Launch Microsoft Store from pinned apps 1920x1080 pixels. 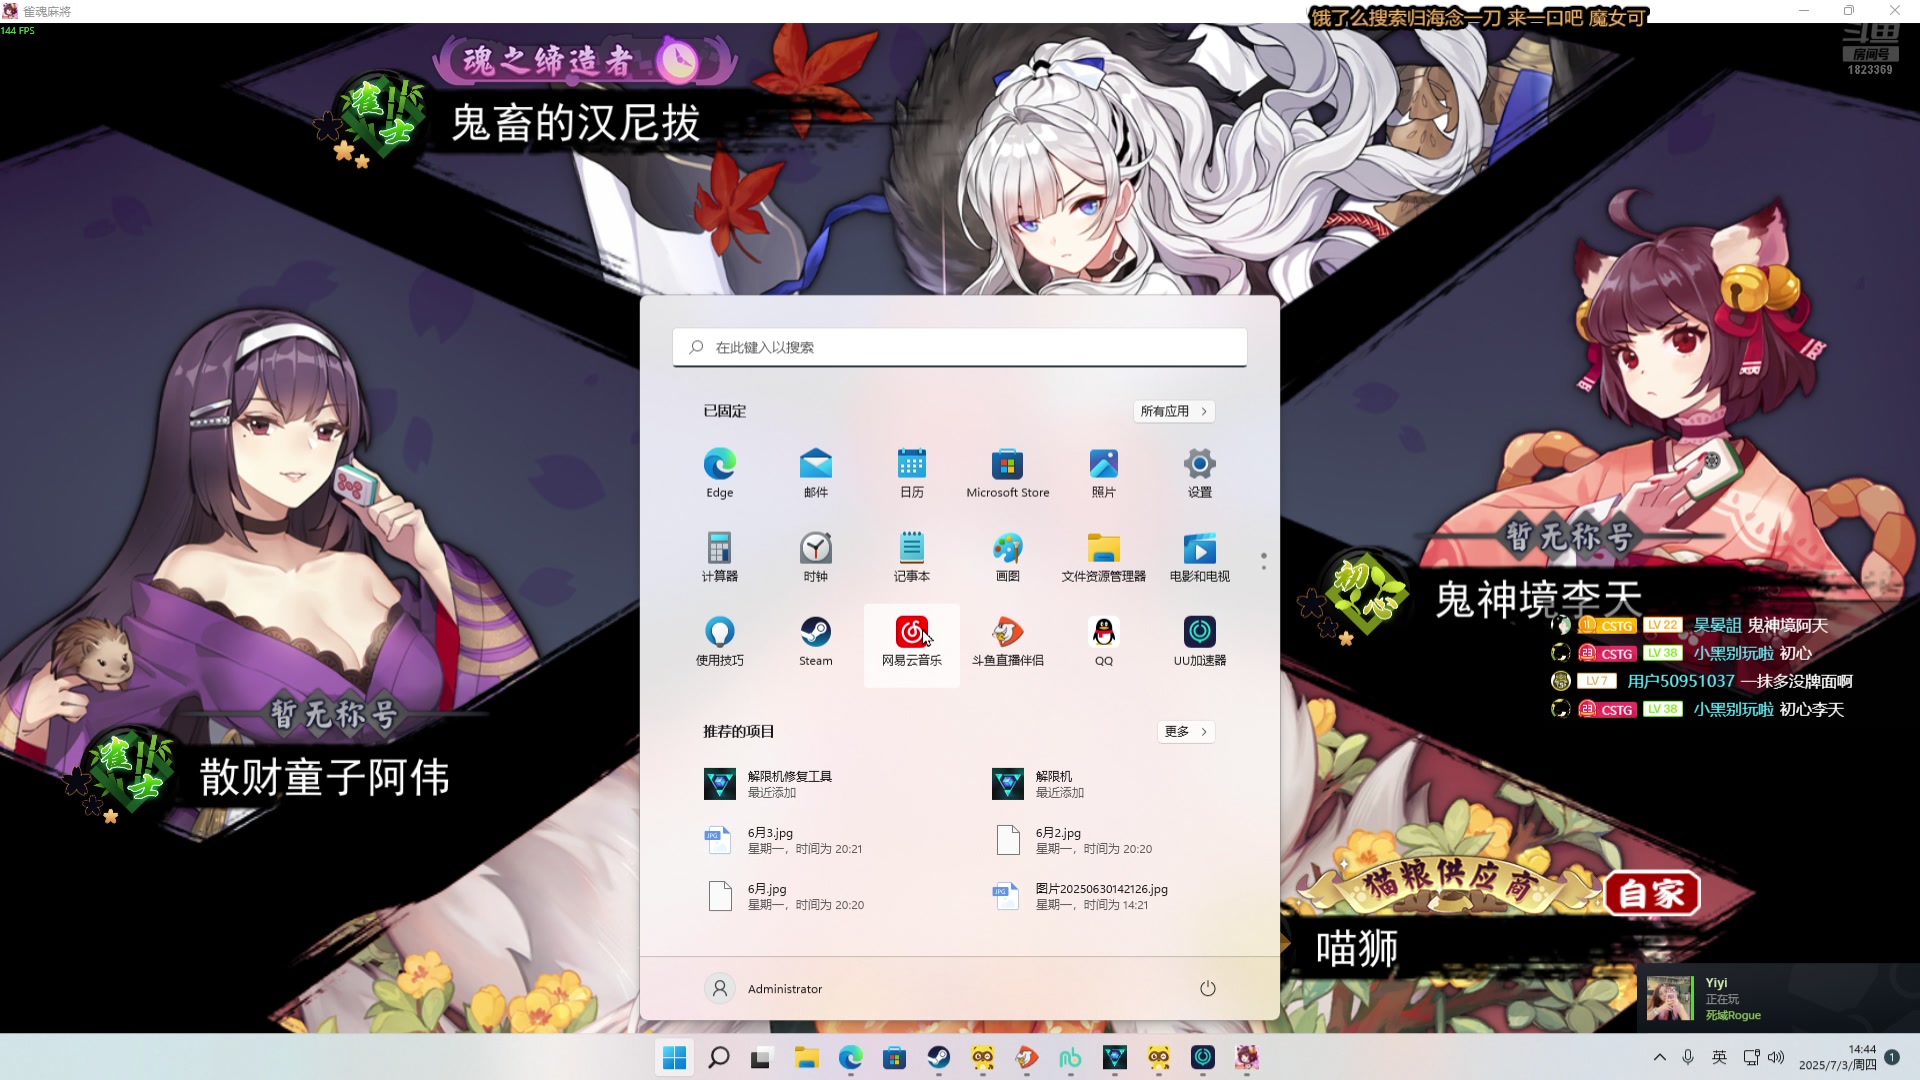pyautogui.click(x=1008, y=473)
